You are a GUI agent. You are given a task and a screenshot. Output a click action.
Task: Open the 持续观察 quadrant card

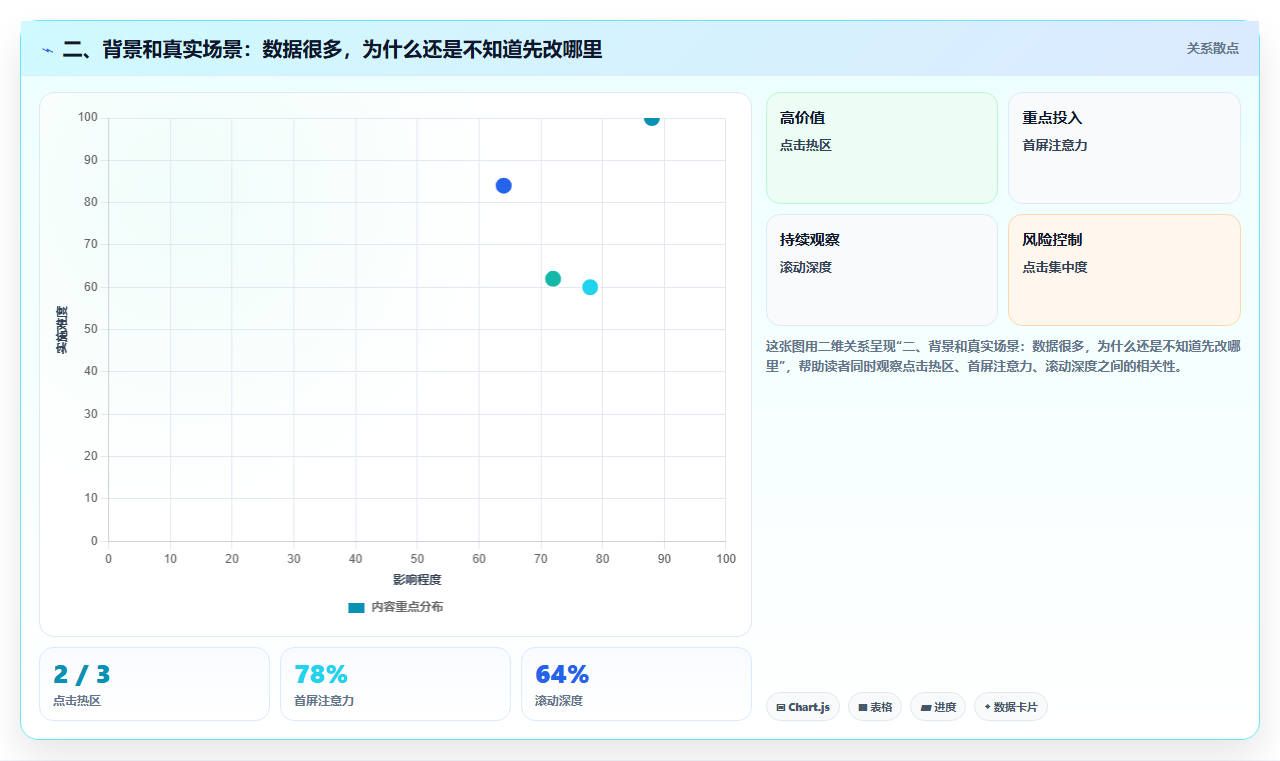882,270
